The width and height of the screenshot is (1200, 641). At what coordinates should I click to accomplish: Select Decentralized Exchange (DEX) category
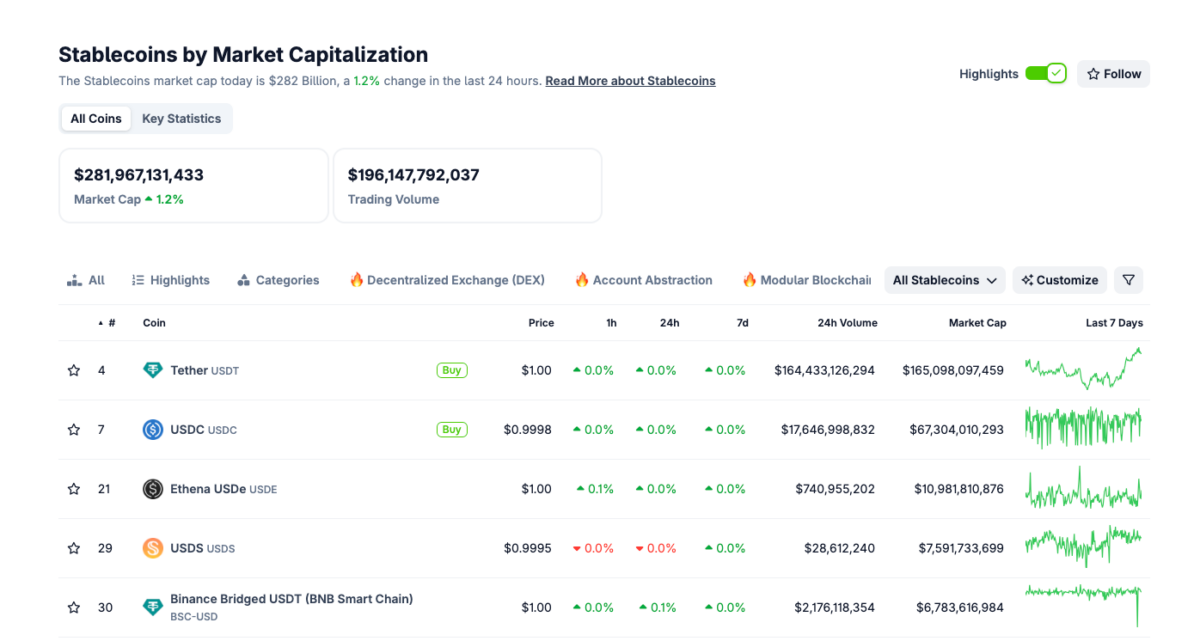coord(447,280)
